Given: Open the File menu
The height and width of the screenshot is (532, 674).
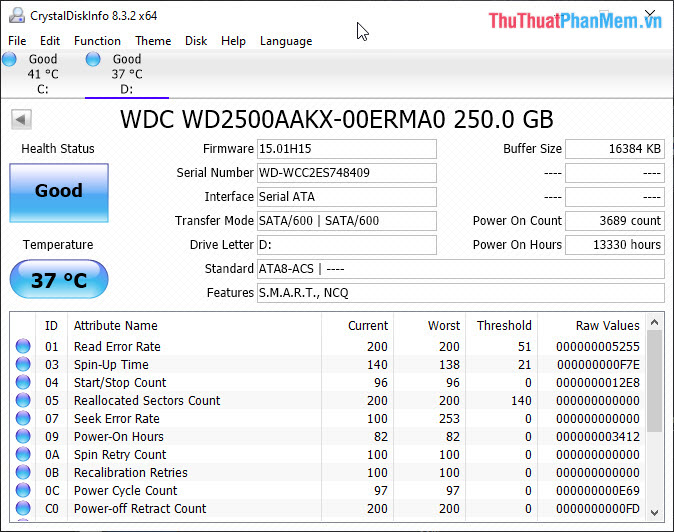Looking at the screenshot, I should click(17, 41).
